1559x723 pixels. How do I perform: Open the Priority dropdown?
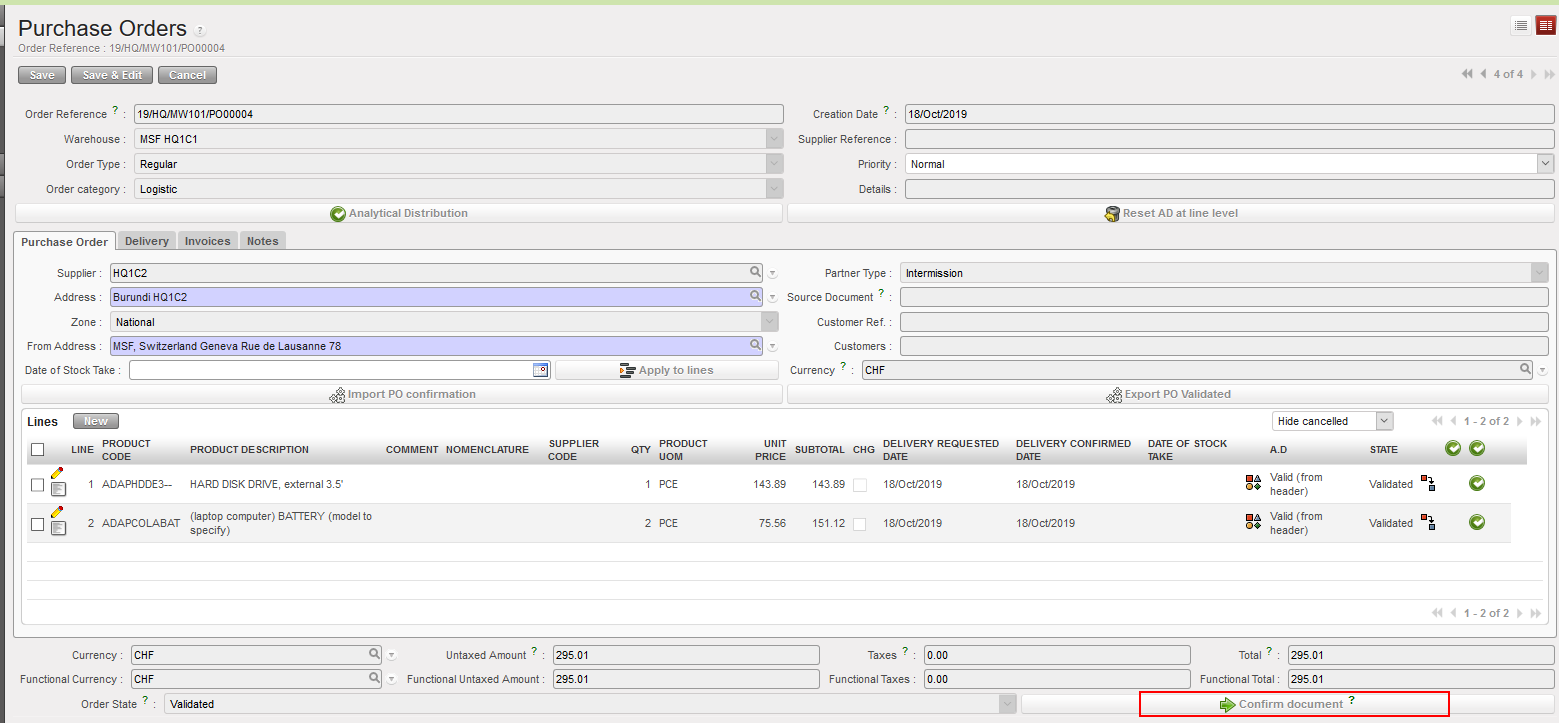coord(1545,164)
